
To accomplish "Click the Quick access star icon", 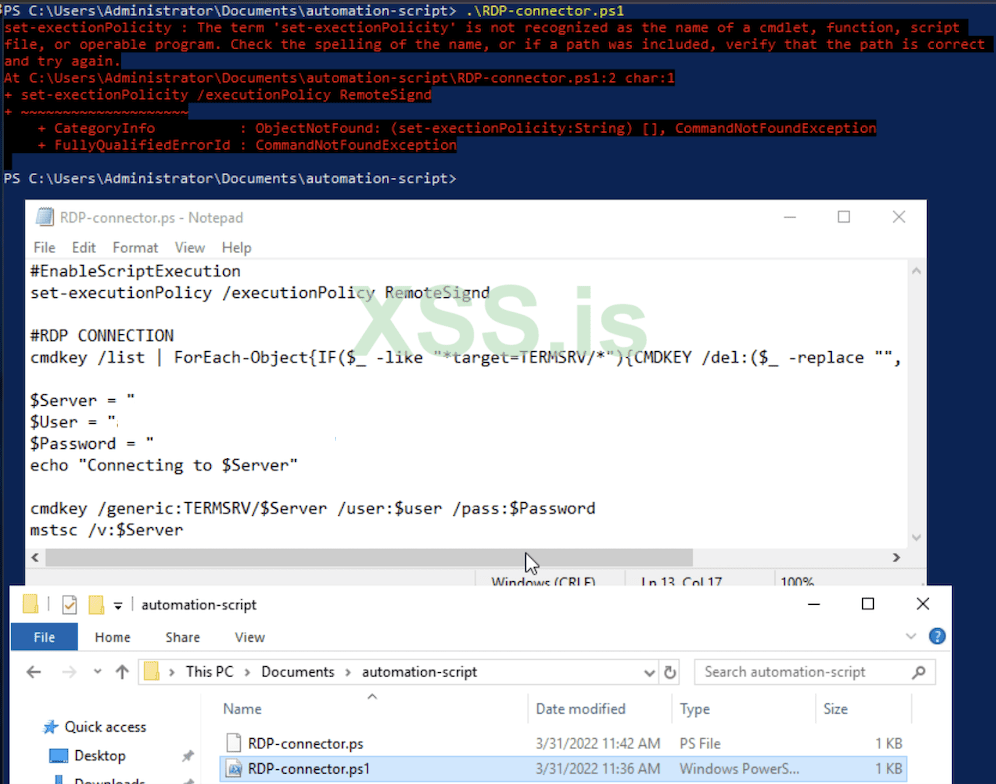I will (50, 727).
